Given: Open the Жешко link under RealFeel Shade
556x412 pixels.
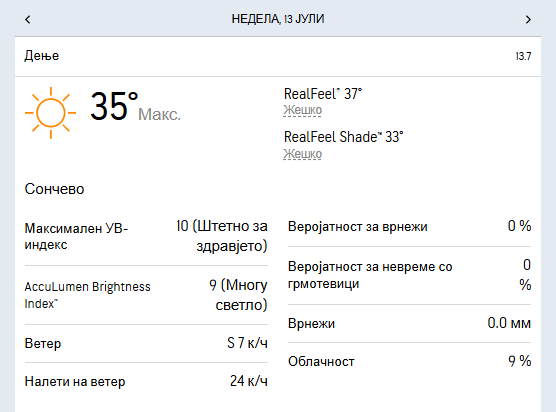Looking at the screenshot, I should (302, 154).
